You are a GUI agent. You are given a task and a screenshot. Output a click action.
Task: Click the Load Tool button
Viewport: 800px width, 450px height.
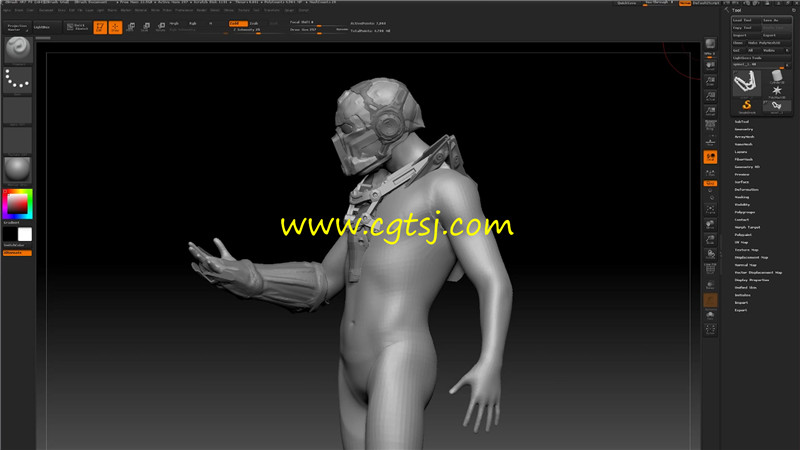746,20
